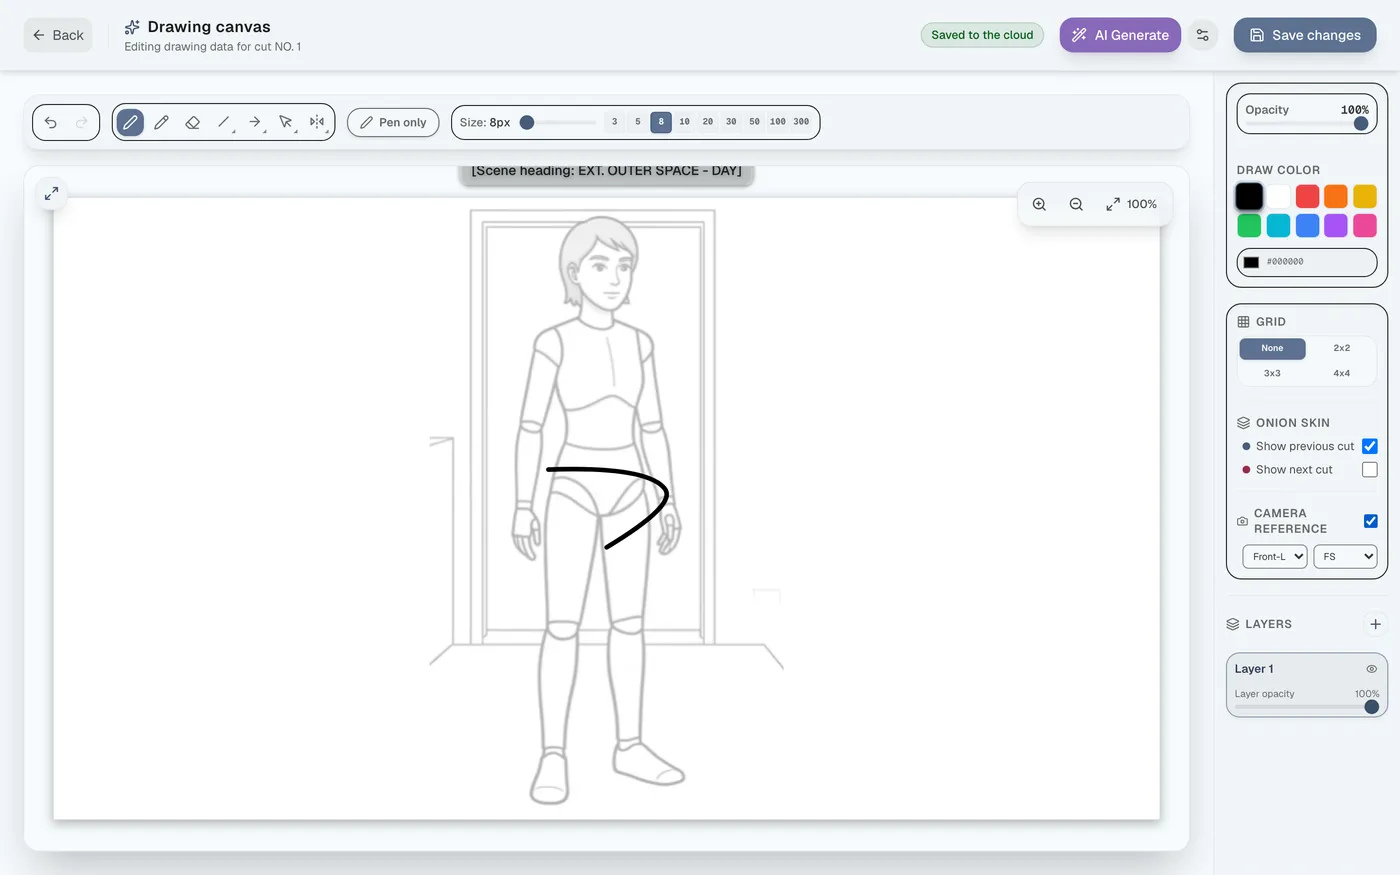Uncheck Show previous cut checkbox

pyautogui.click(x=1370, y=446)
